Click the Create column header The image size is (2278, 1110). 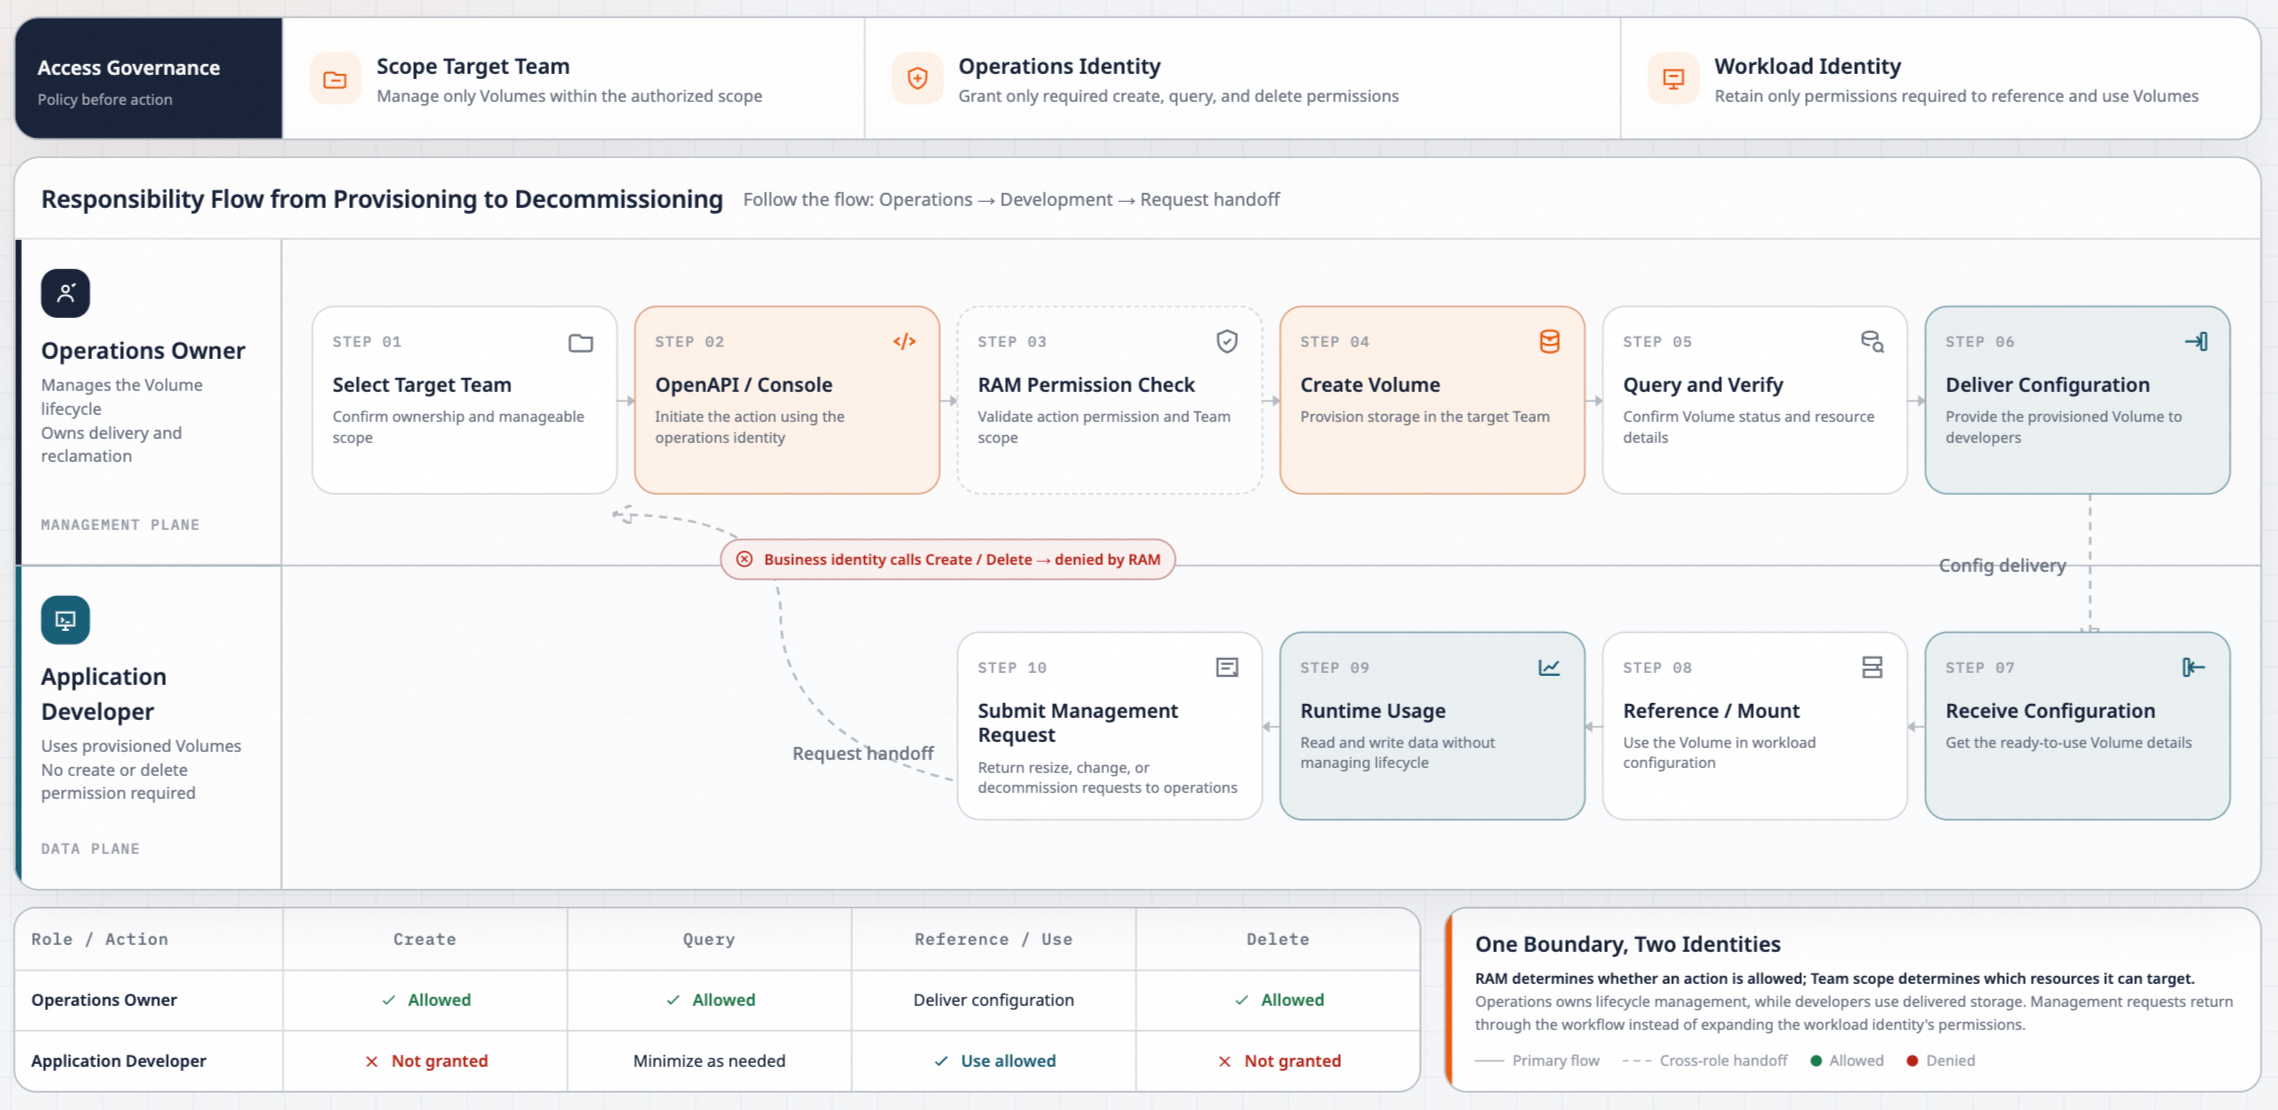[425, 939]
